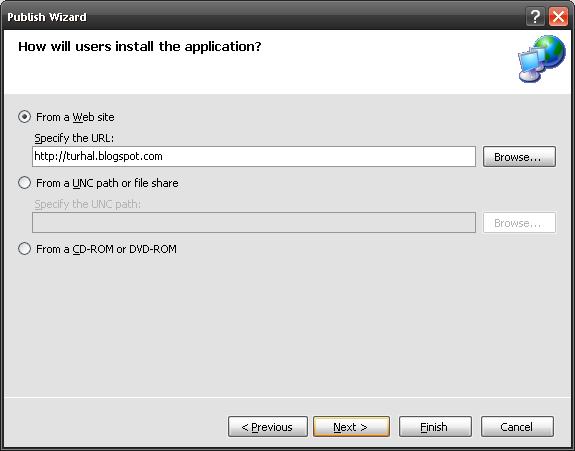This screenshot has width=575, height=451.
Task: Close the Publish Wizard dialog
Action: (x=558, y=16)
